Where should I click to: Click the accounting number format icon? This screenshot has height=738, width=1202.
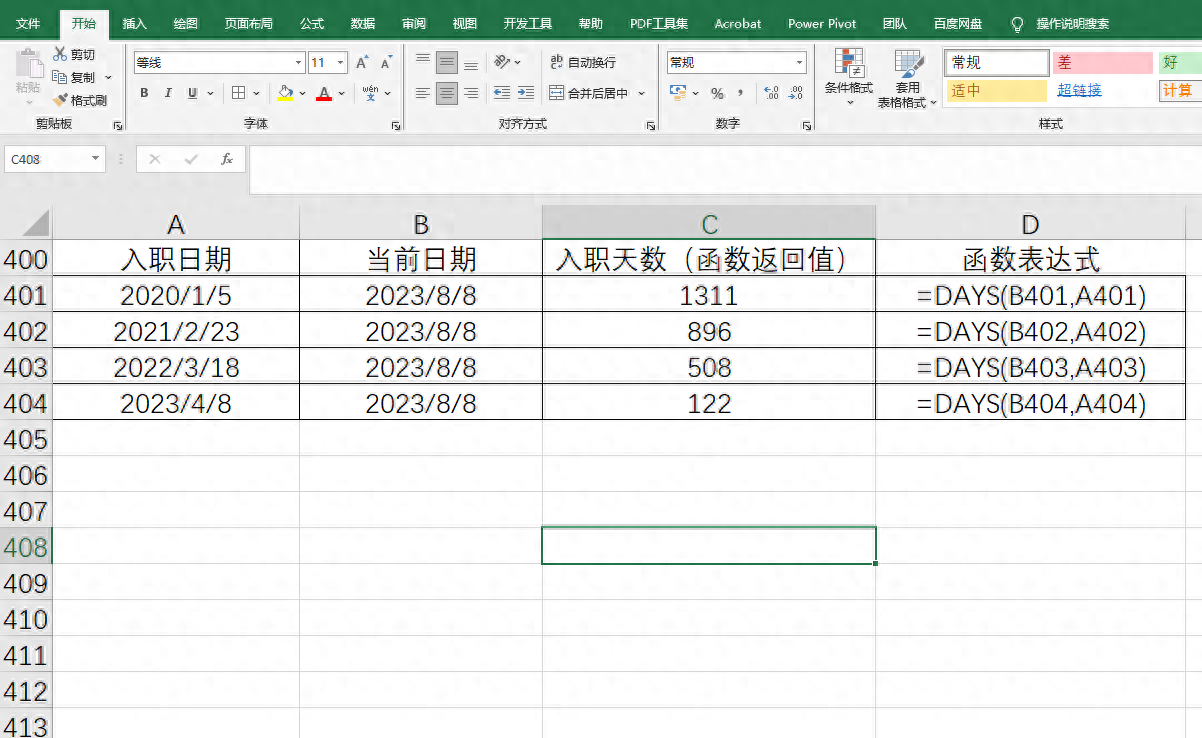point(678,93)
